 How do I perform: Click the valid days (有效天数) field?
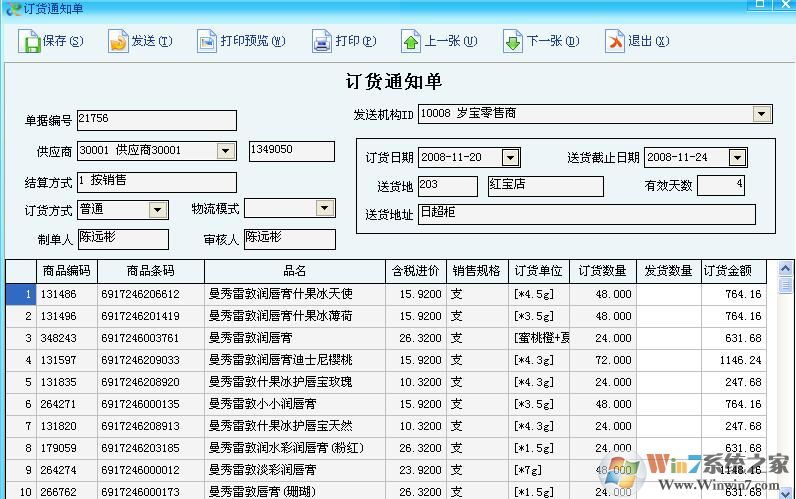click(720, 185)
